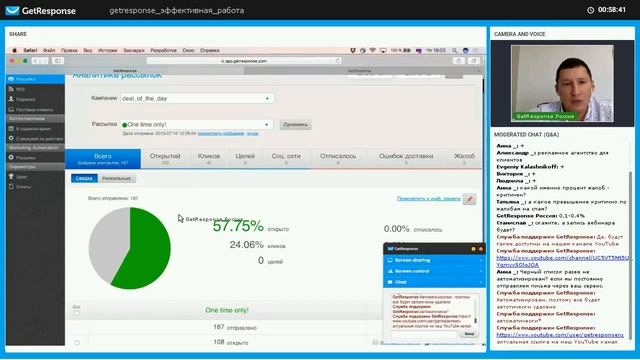The height and width of the screenshot is (360, 640).
Task: Select the Отписалось tab
Action: click(338, 158)
